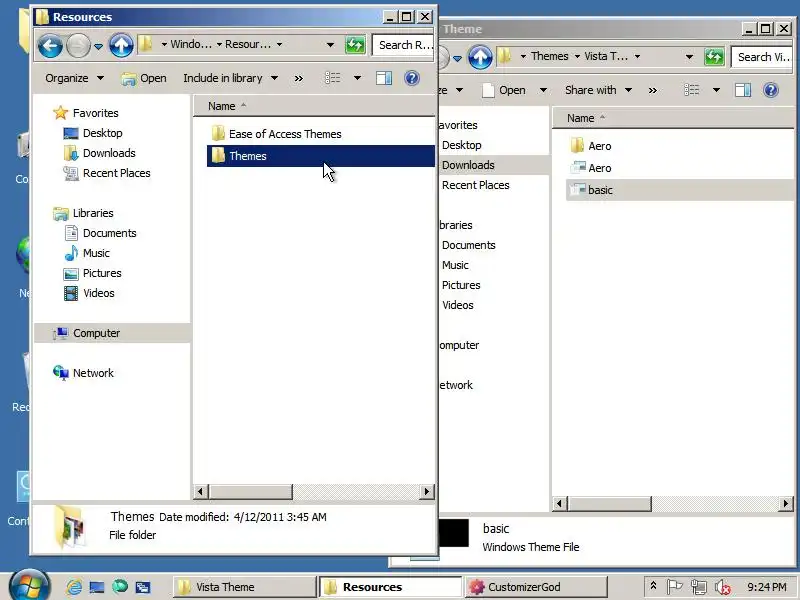Open the Windows Start menu
This screenshot has height=600, width=800.
pos(29,586)
